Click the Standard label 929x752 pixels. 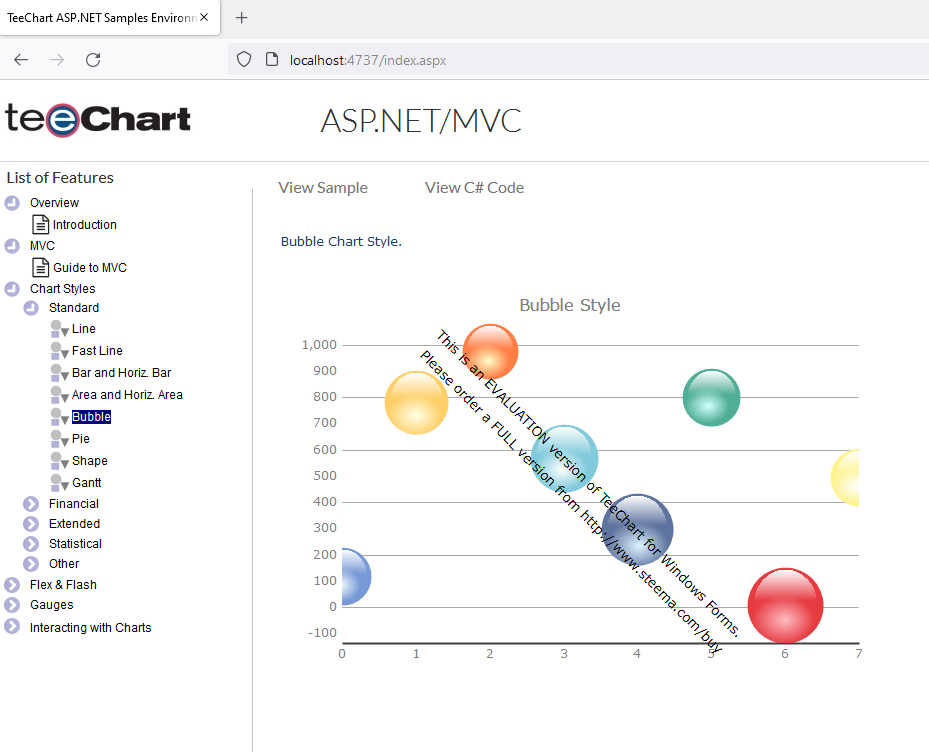click(73, 308)
